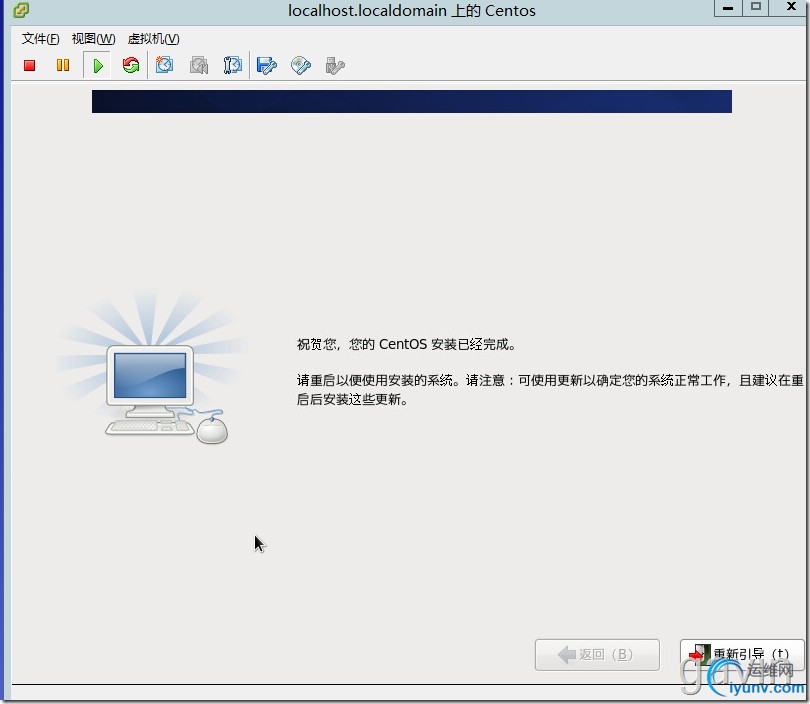Click the USB device connection icon
This screenshot has width=810, height=704.
(335, 66)
